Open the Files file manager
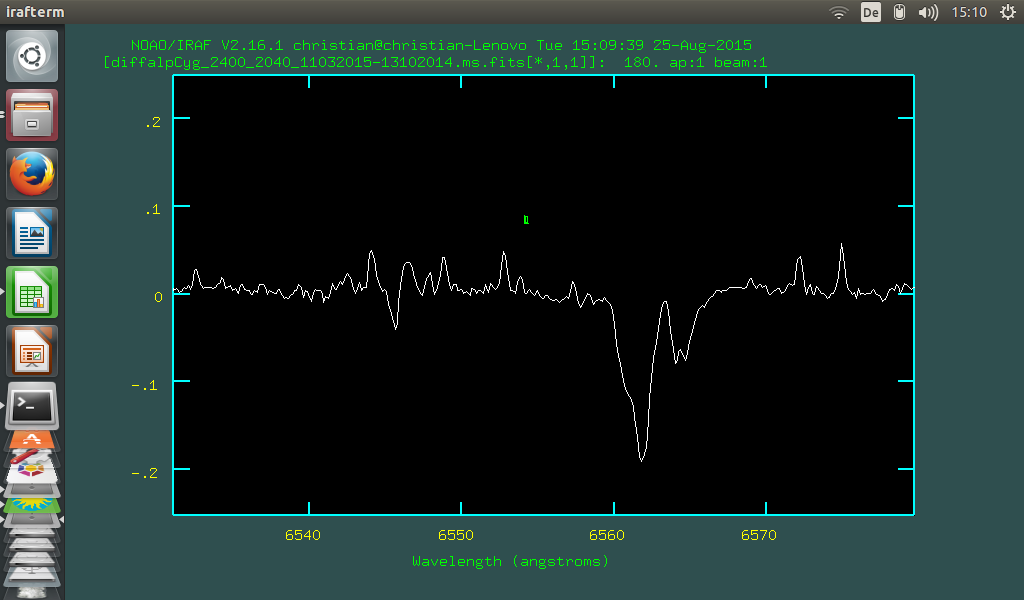Screen dimensions: 1024x600 [x=31, y=114]
